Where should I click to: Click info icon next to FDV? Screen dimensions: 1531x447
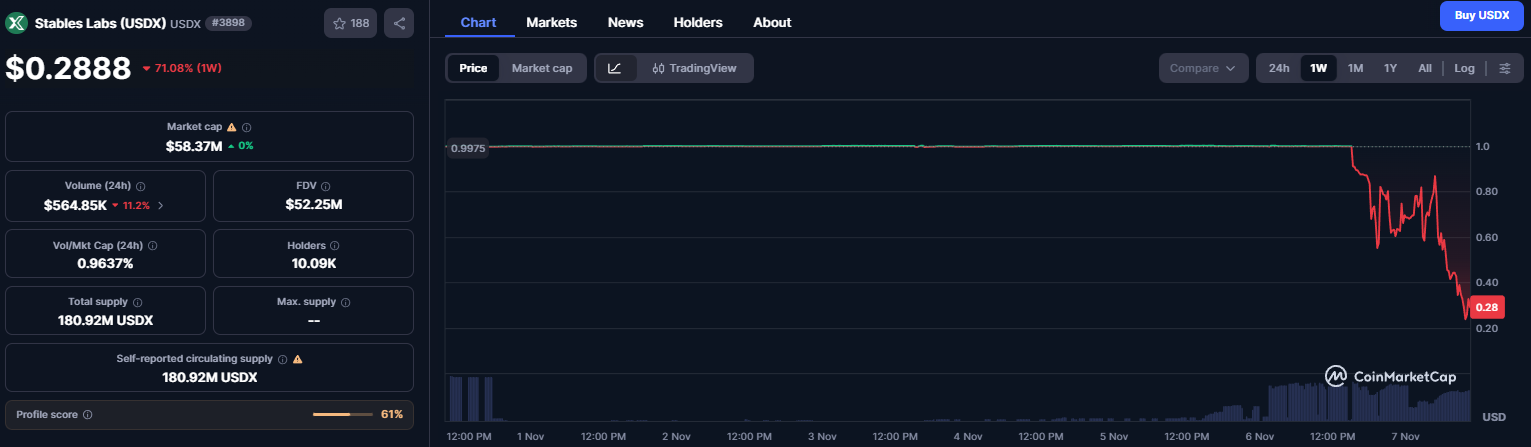pos(328,186)
